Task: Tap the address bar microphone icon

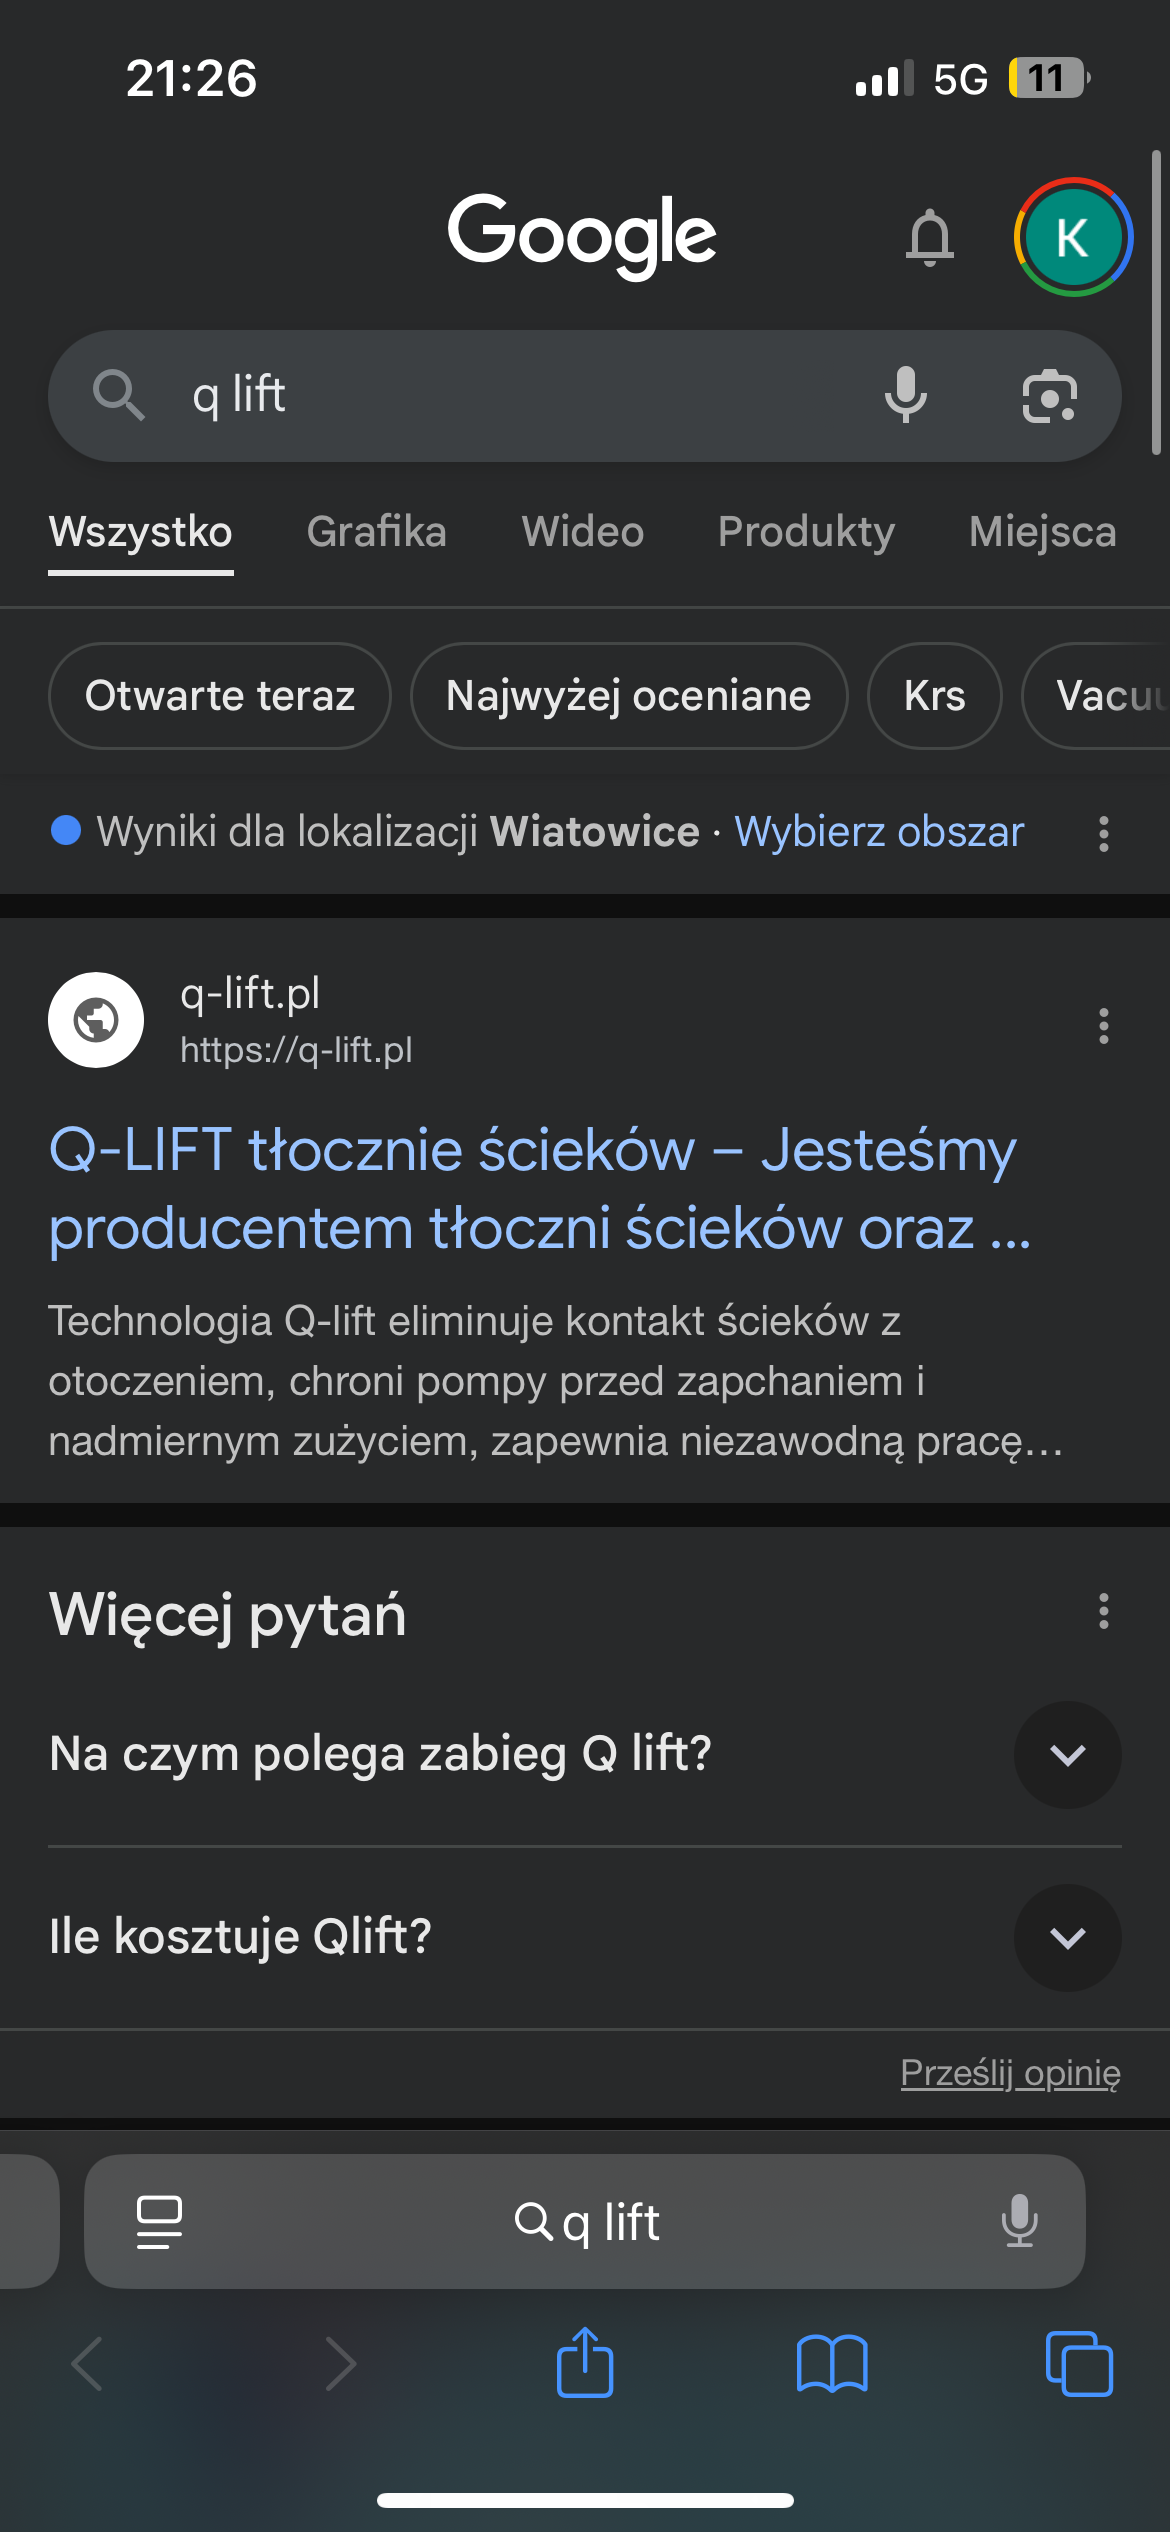Action: pyautogui.click(x=1019, y=2222)
